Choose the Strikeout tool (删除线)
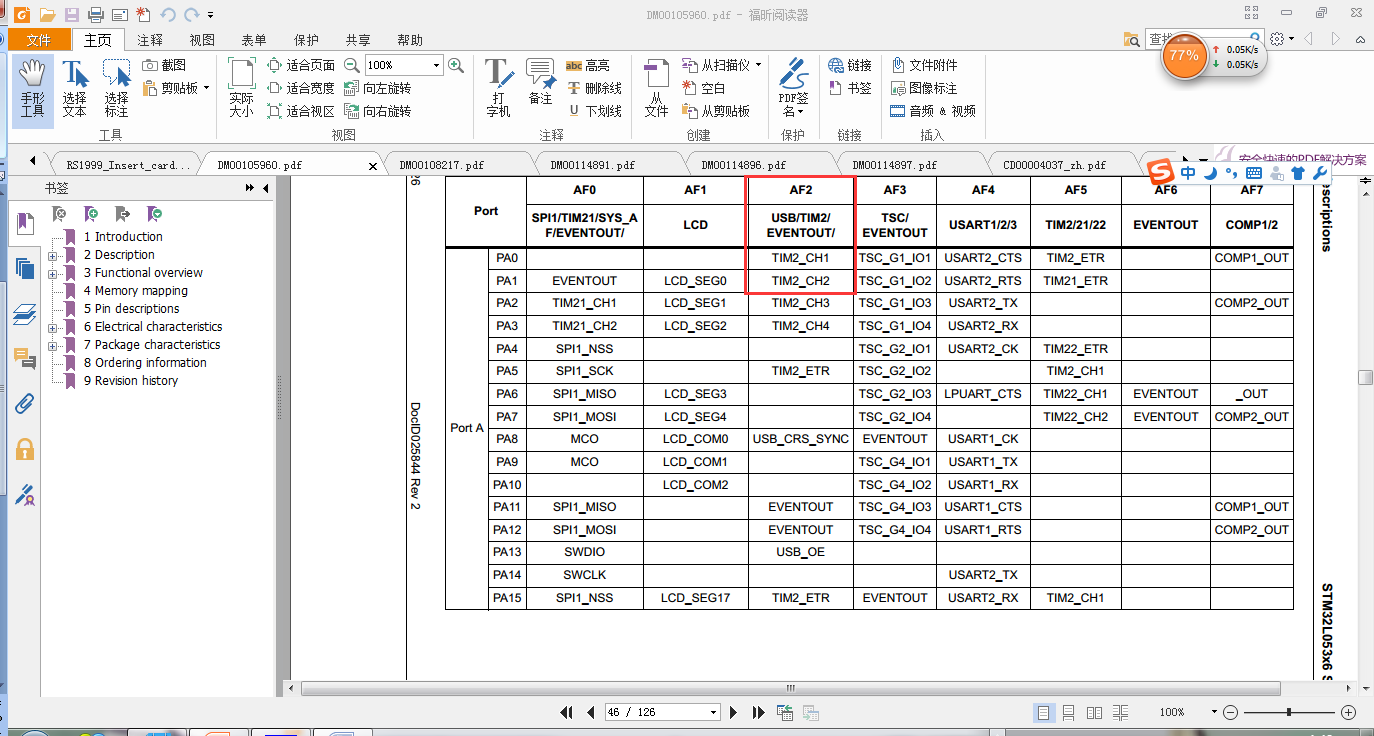The height and width of the screenshot is (736, 1374). click(x=594, y=88)
